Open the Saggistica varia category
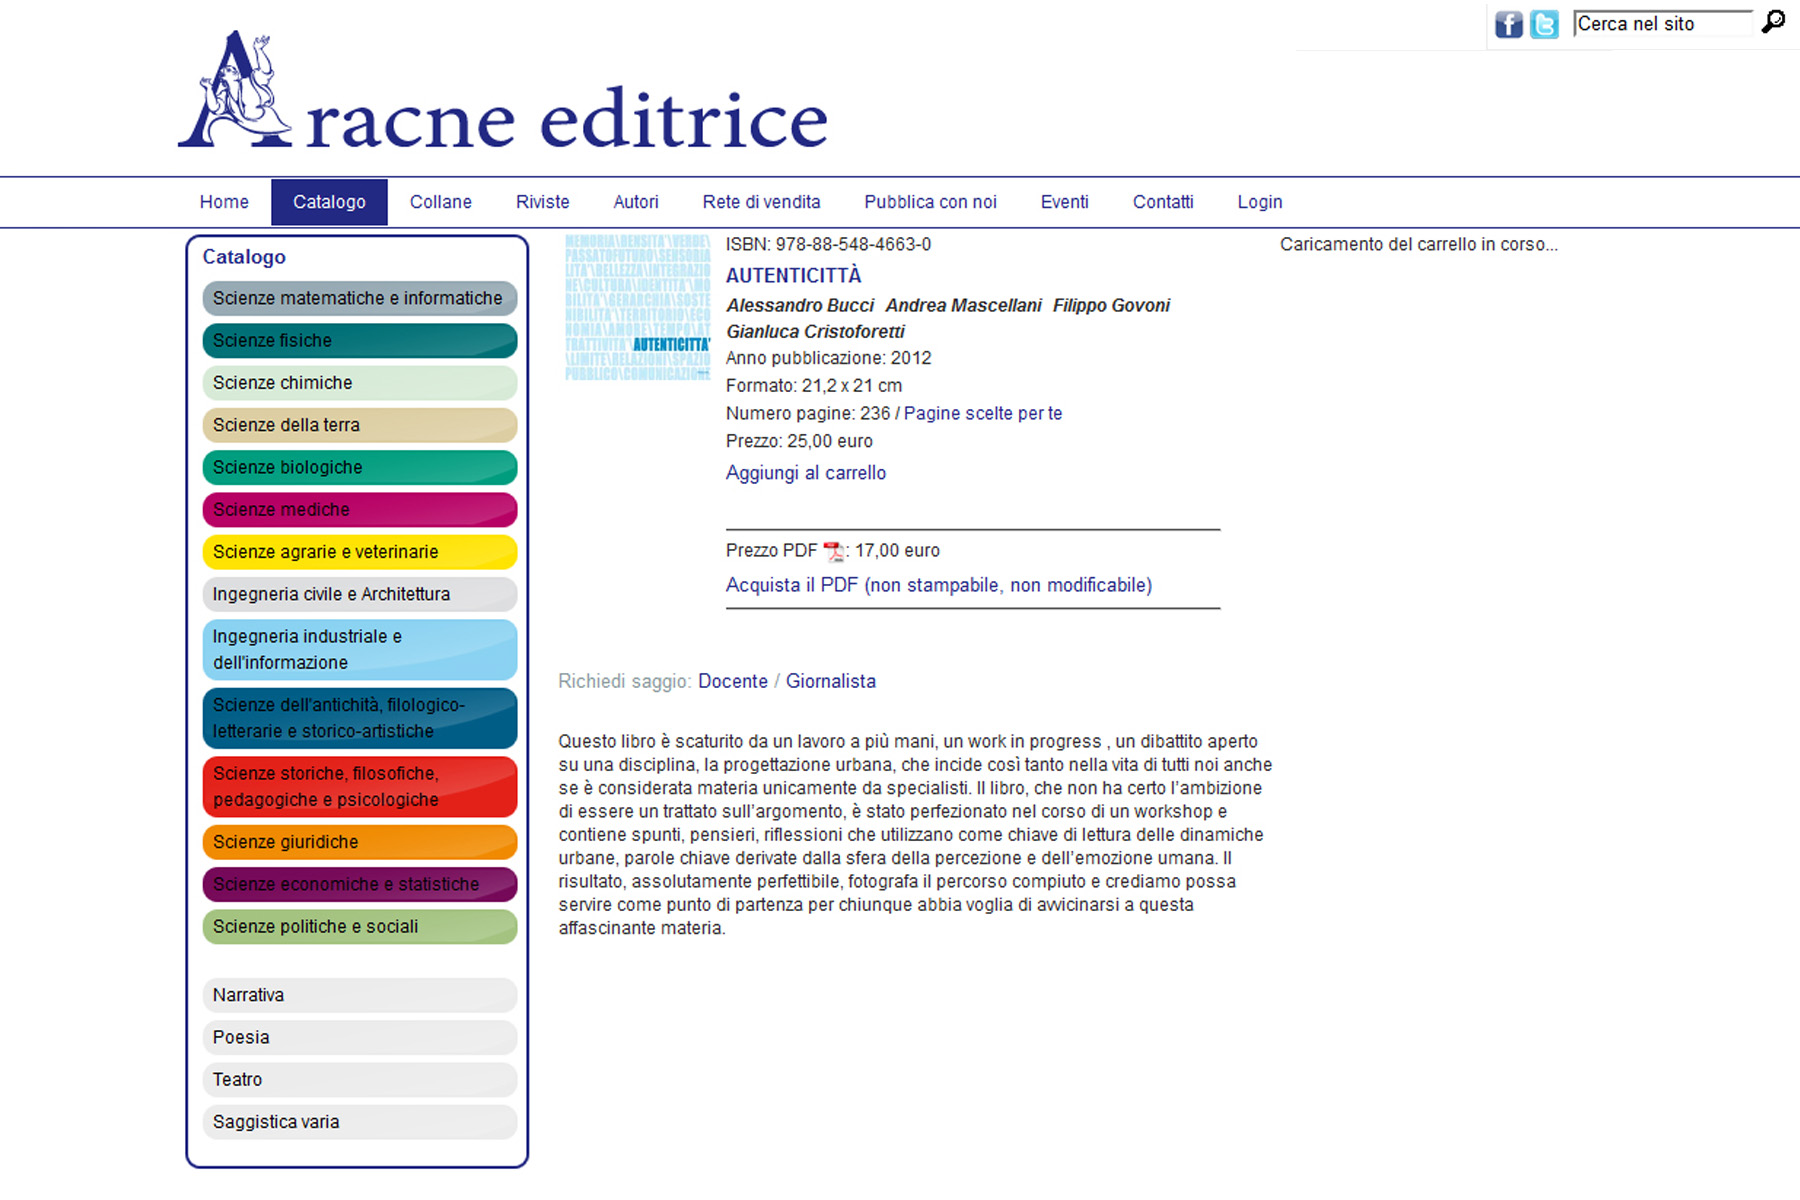Image resolution: width=1800 pixels, height=1200 pixels. (x=360, y=1122)
